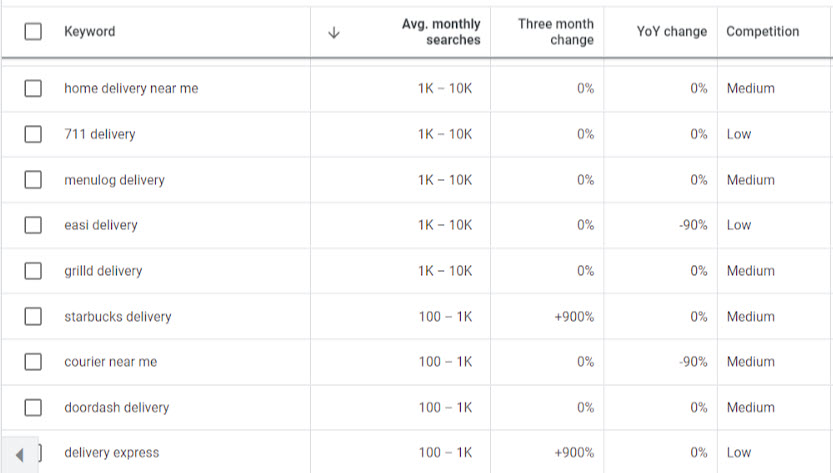Click the left scroll arrow icon
The width and height of the screenshot is (833, 473).
coord(20,455)
